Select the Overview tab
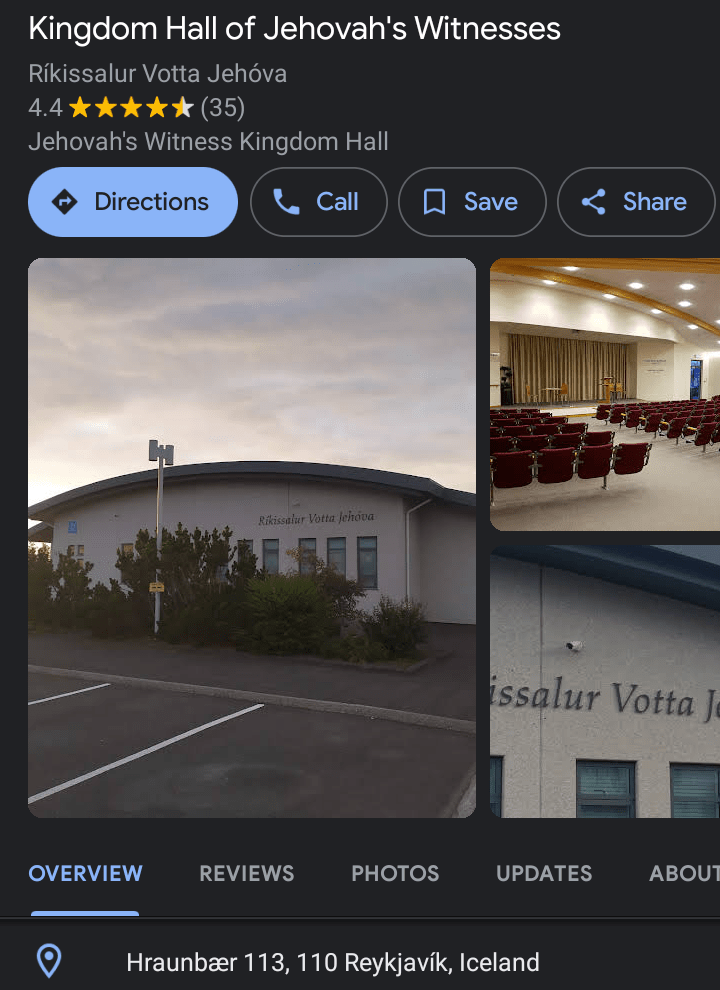 (85, 873)
